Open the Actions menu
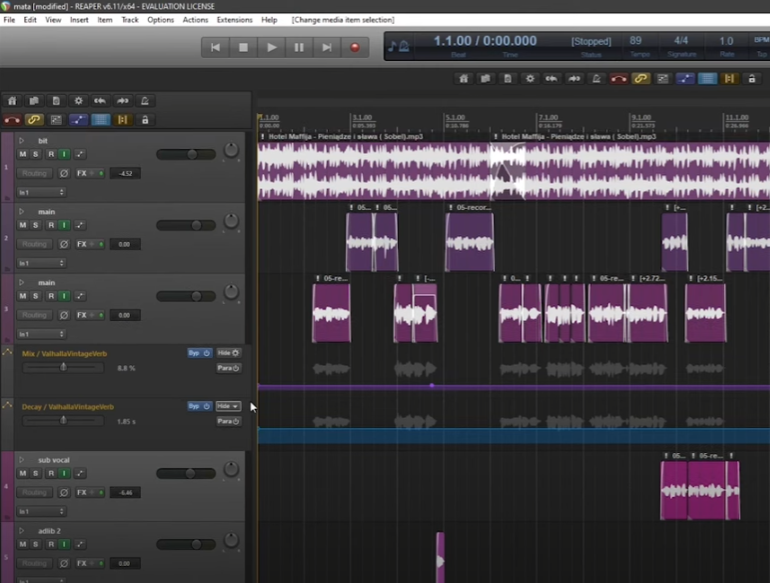This screenshot has width=770, height=583. 195,20
